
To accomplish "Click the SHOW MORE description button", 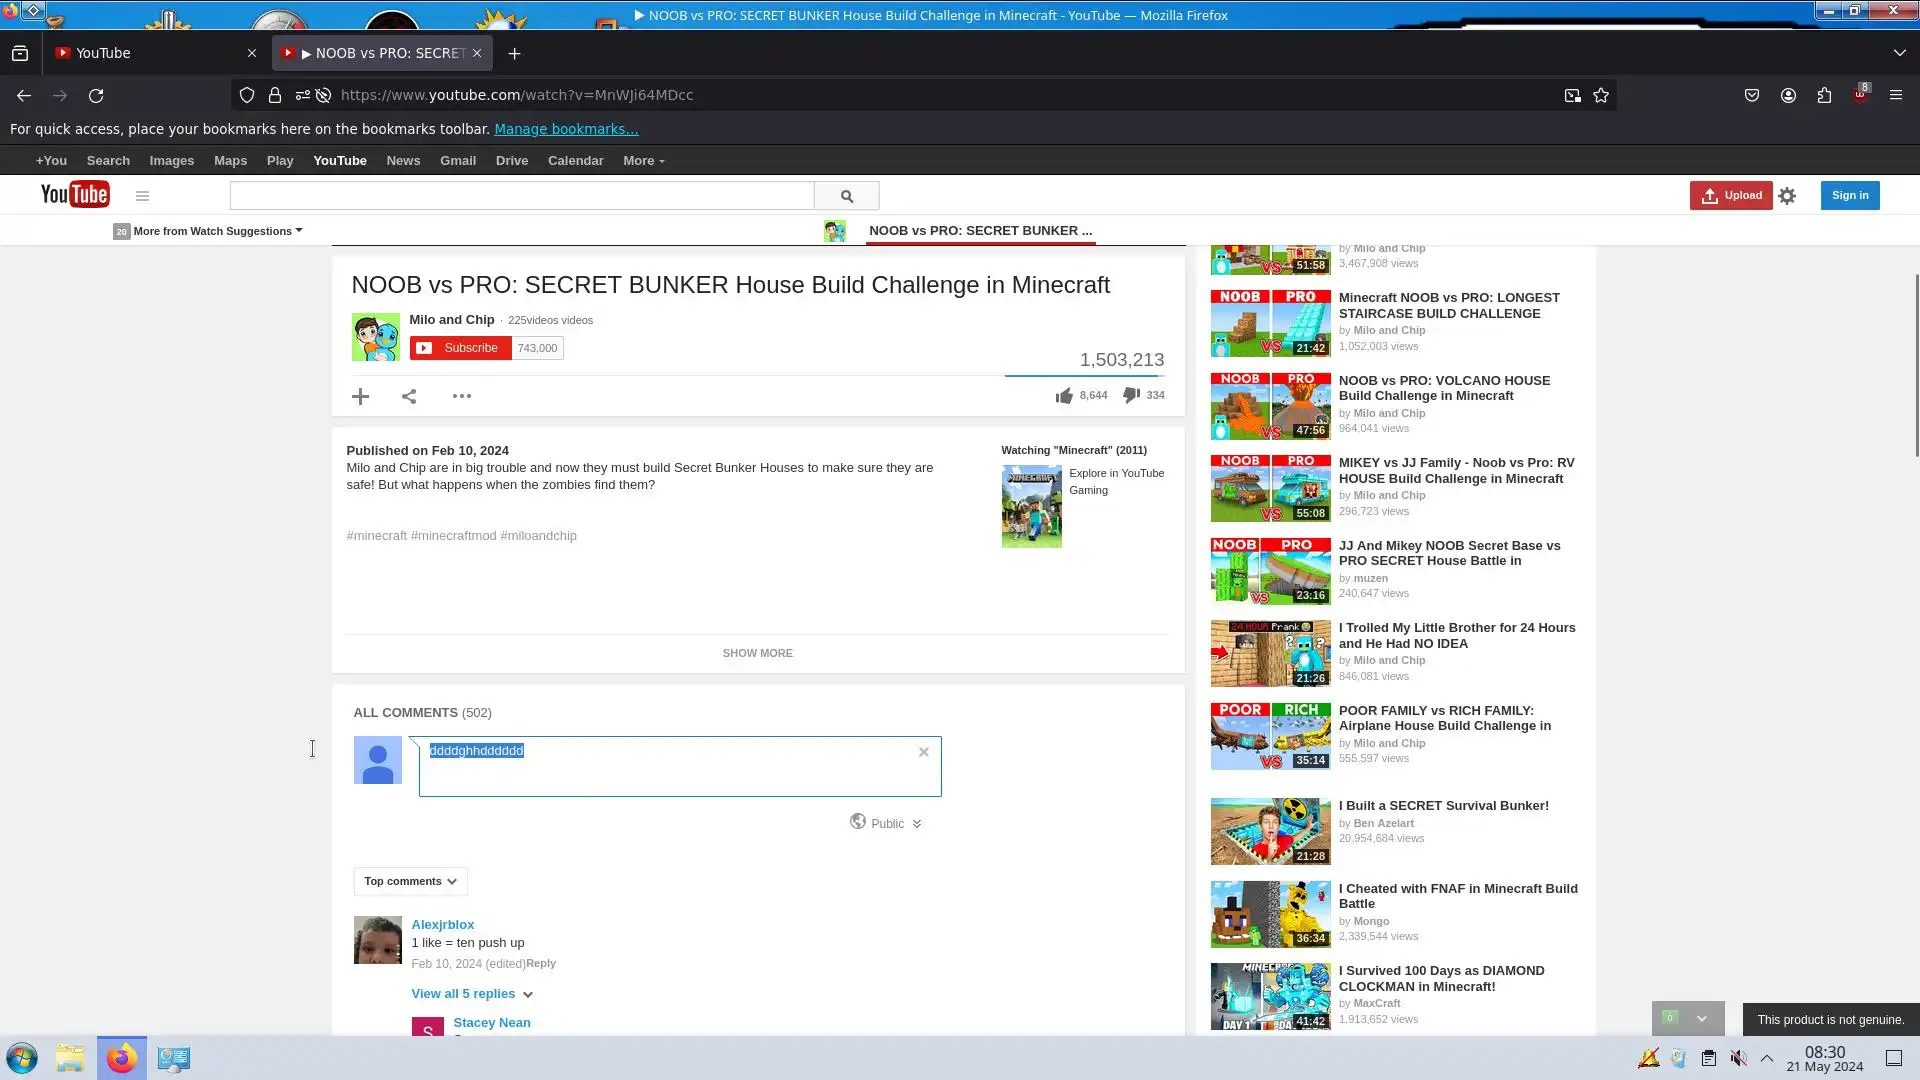I will tap(757, 653).
